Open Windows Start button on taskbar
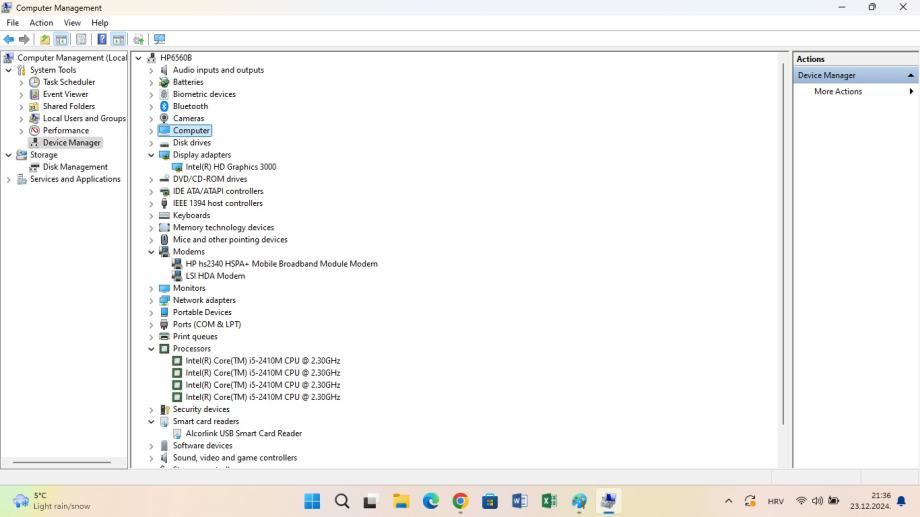Image resolution: width=920 pixels, height=517 pixels. pyautogui.click(x=312, y=501)
